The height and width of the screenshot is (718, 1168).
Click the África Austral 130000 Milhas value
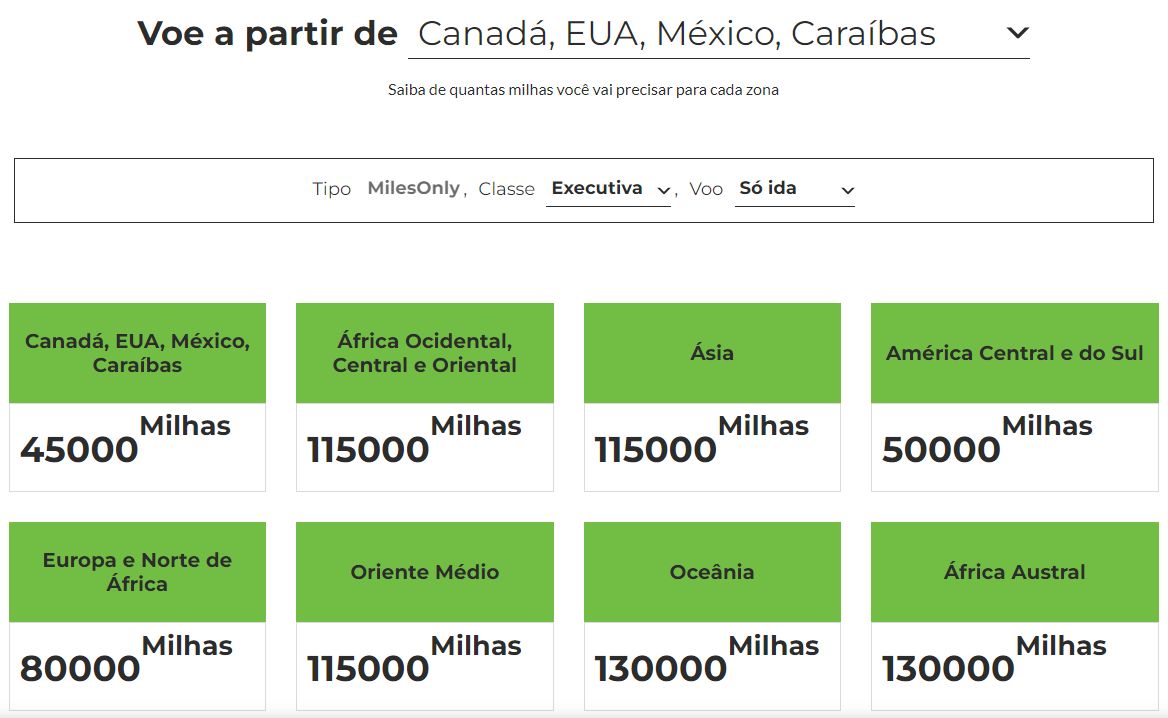[x=994, y=658]
